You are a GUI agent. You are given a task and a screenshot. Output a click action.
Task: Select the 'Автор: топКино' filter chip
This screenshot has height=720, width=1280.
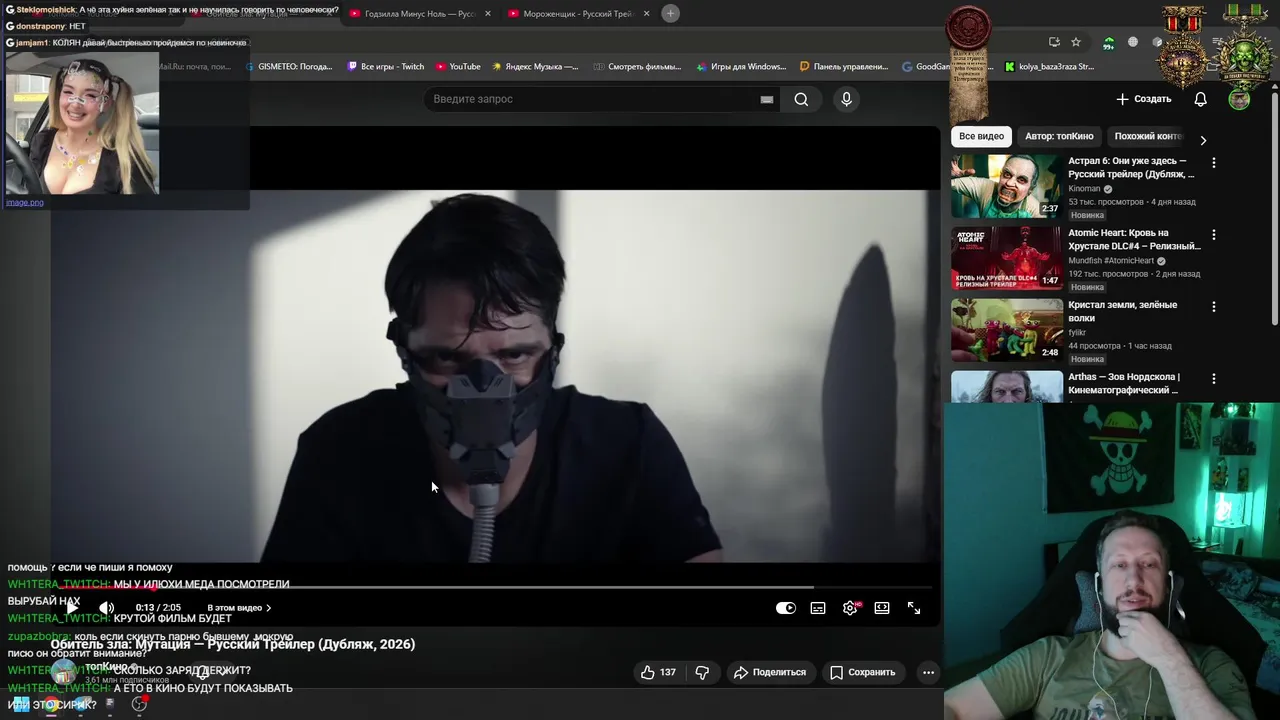coord(1059,136)
